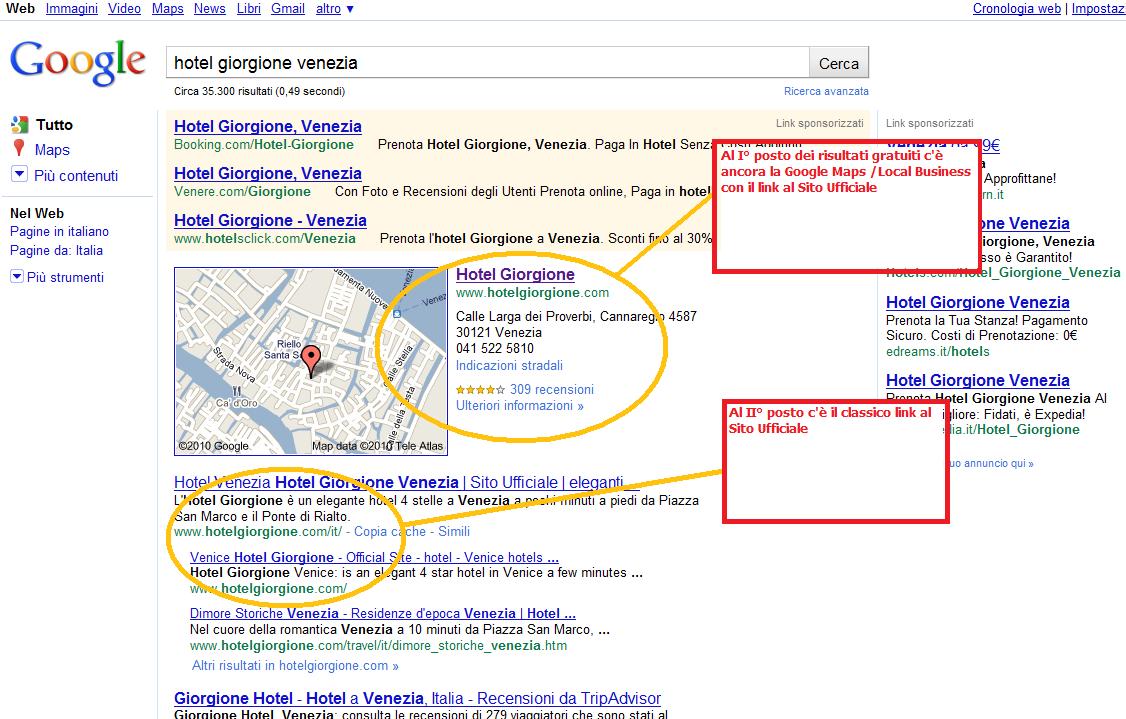Open the Expedia Hotel Giorgione Venezia ad

pyautogui.click(x=978, y=381)
